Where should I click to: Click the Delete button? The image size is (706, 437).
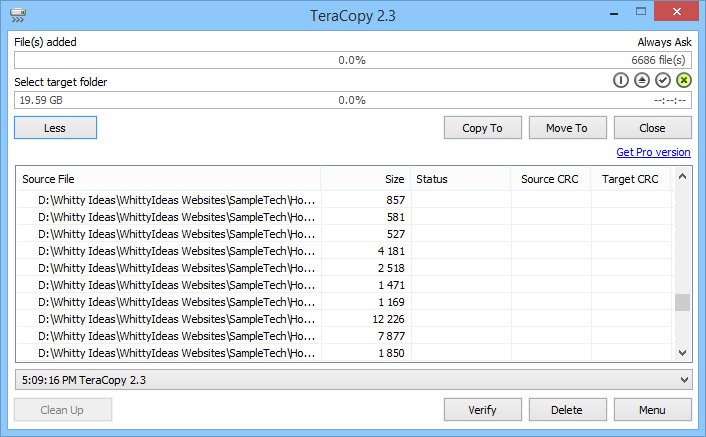point(567,410)
